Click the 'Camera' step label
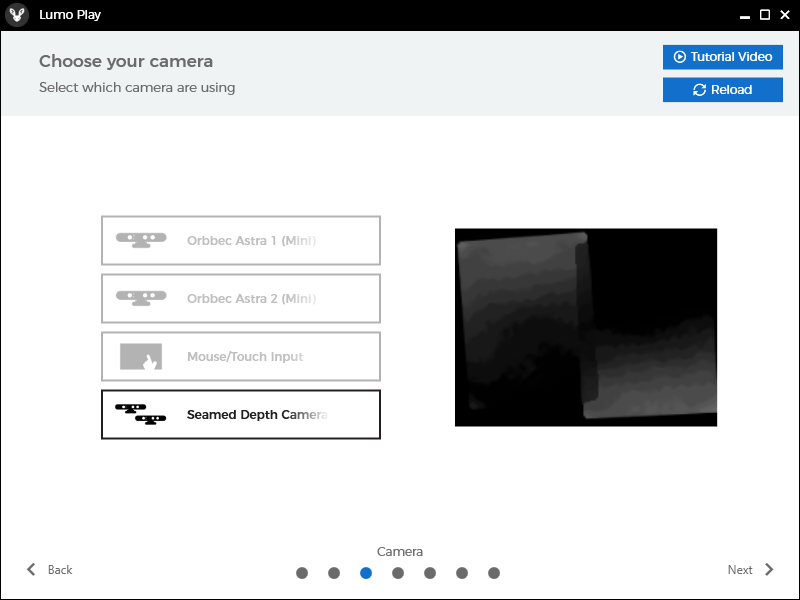Viewport: 800px width, 600px height. point(400,552)
